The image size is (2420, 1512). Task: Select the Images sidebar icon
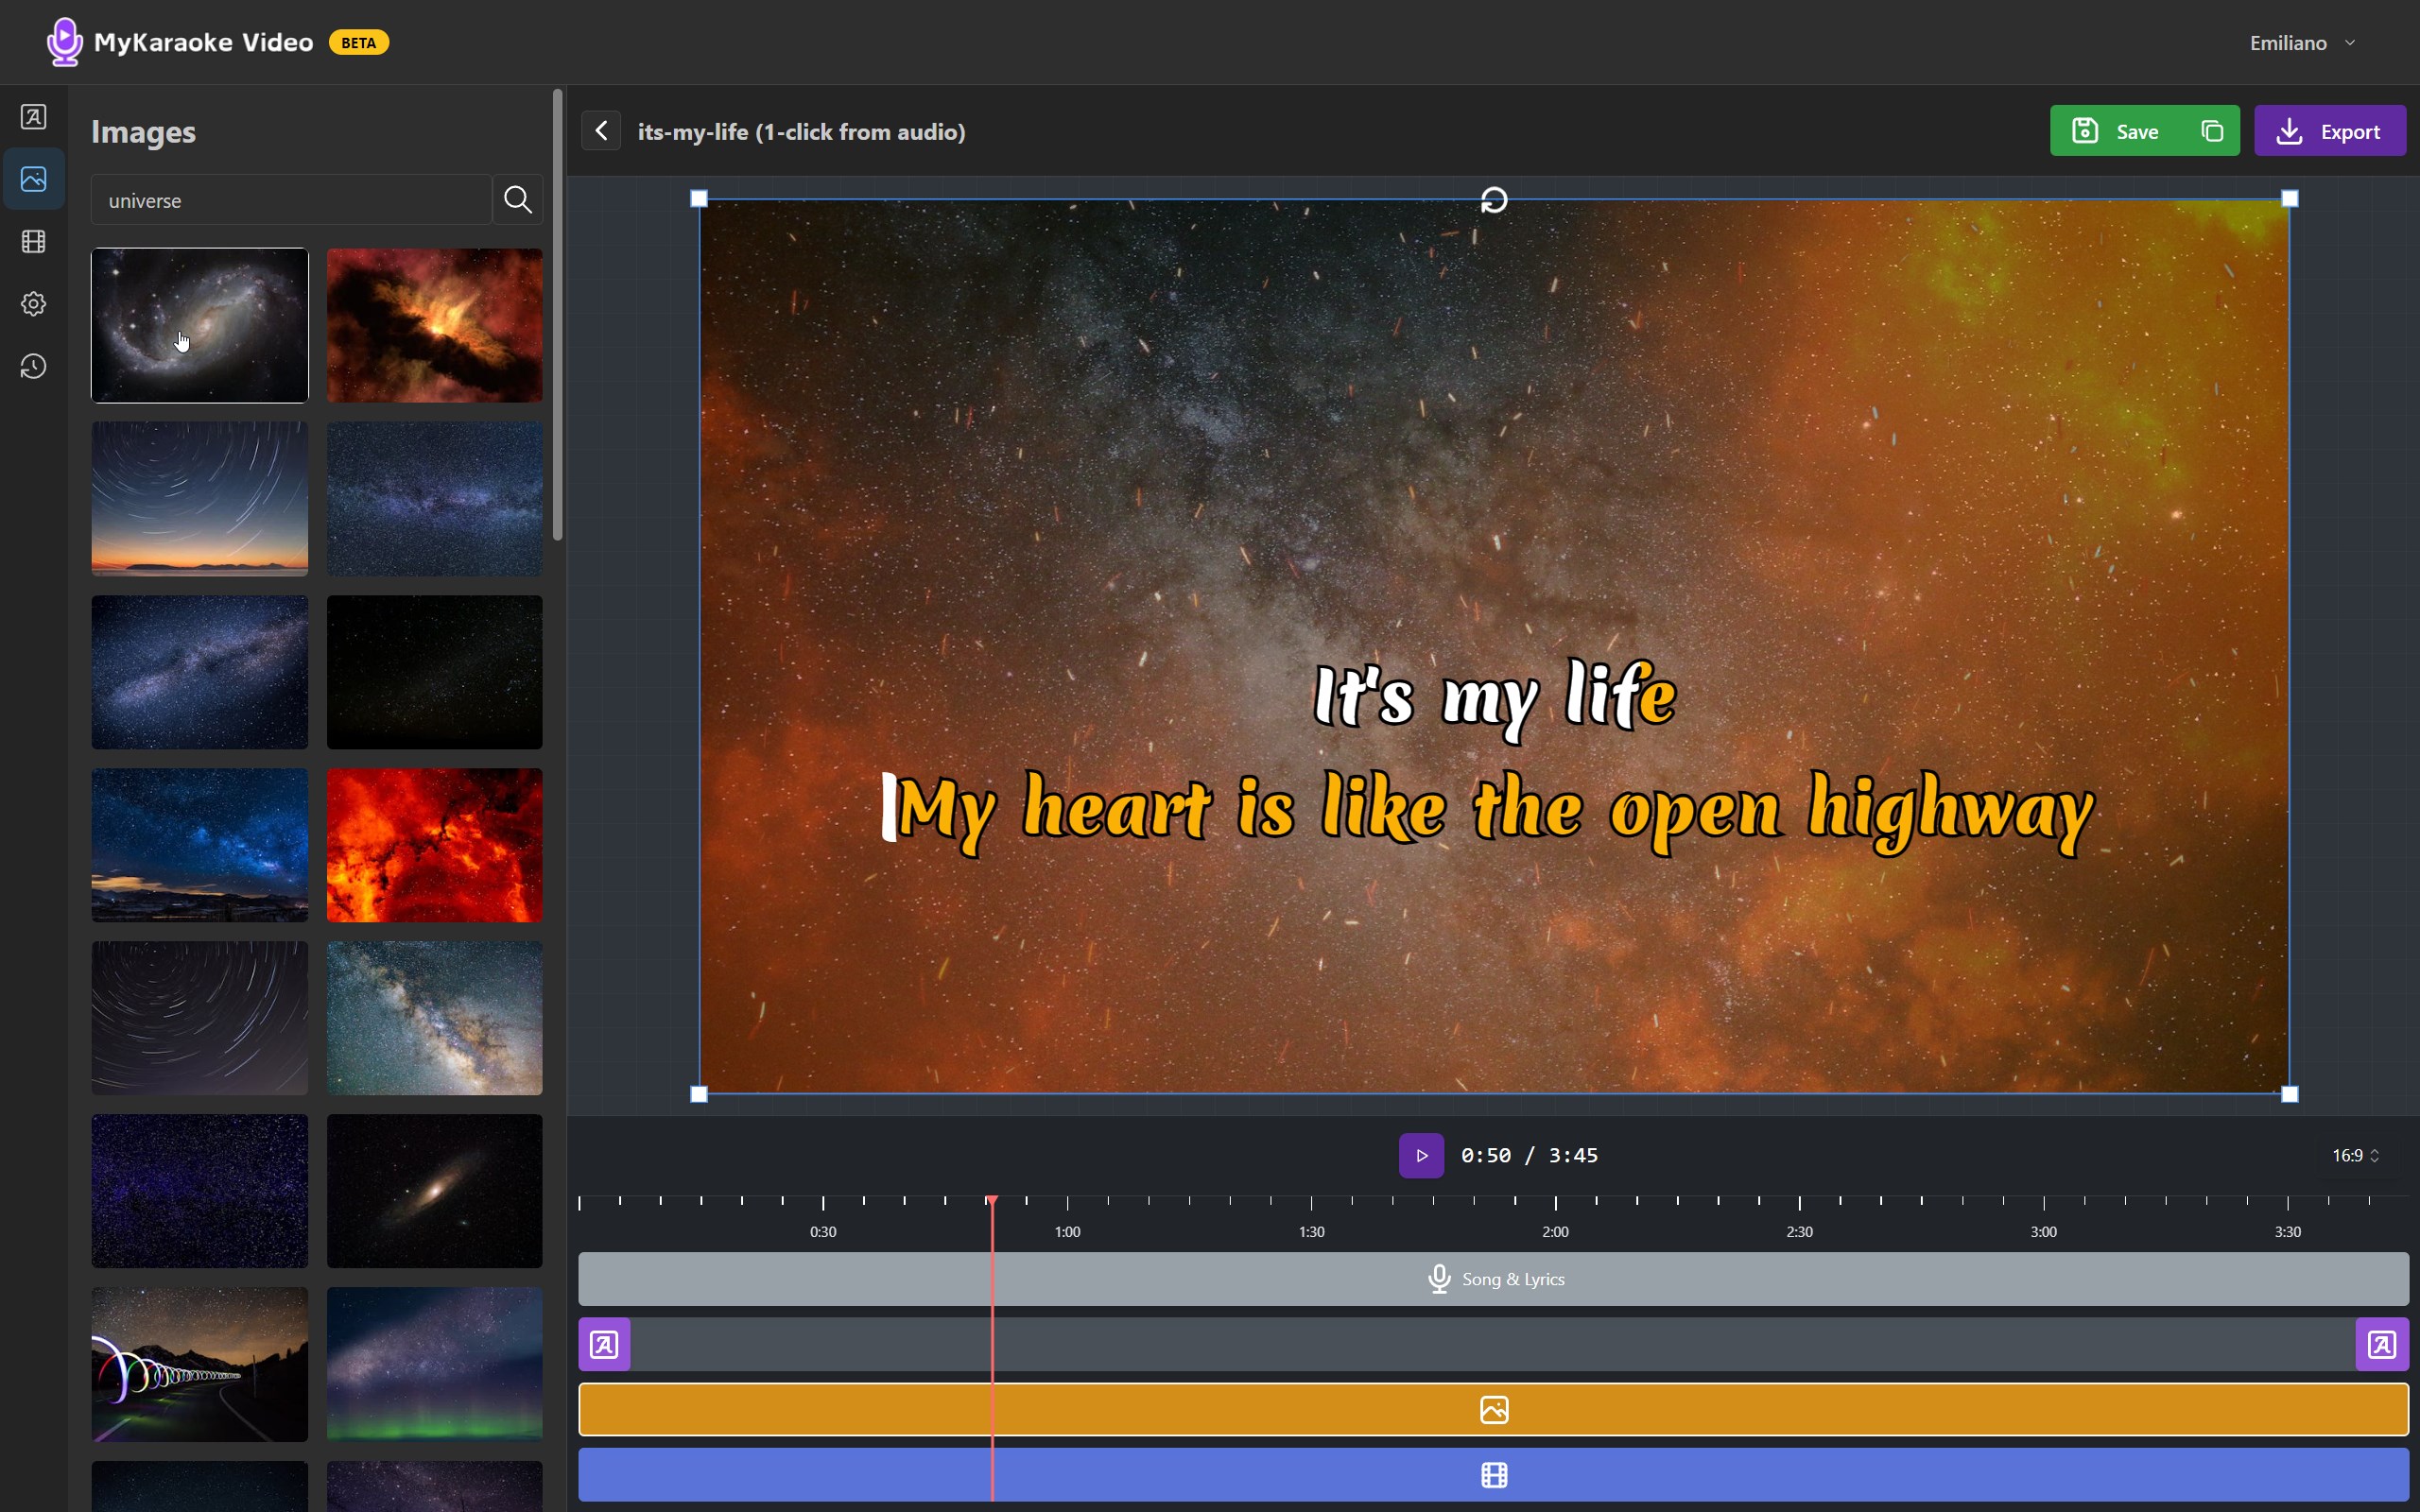point(33,179)
